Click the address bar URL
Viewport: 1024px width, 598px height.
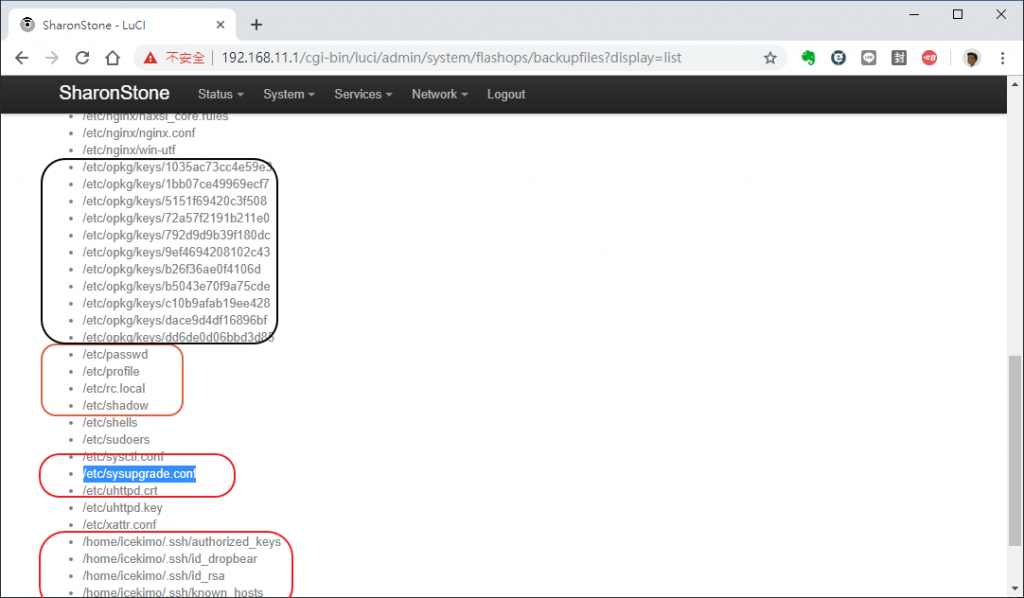[x=451, y=58]
